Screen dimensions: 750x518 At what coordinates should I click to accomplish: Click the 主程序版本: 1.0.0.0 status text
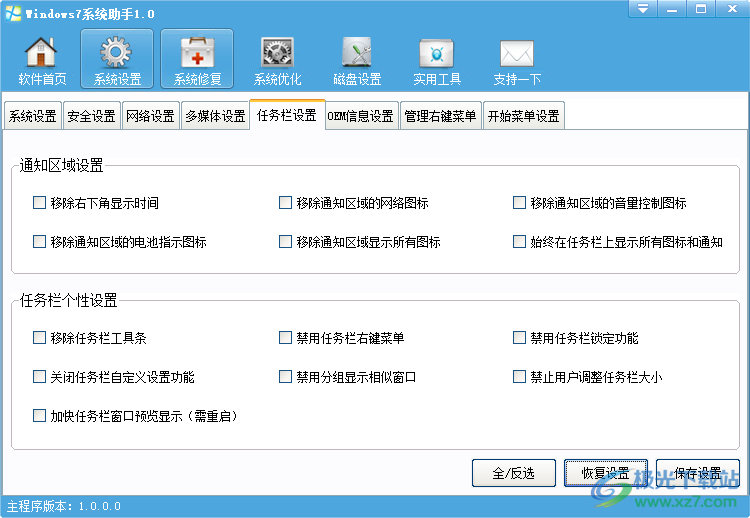tap(64, 506)
